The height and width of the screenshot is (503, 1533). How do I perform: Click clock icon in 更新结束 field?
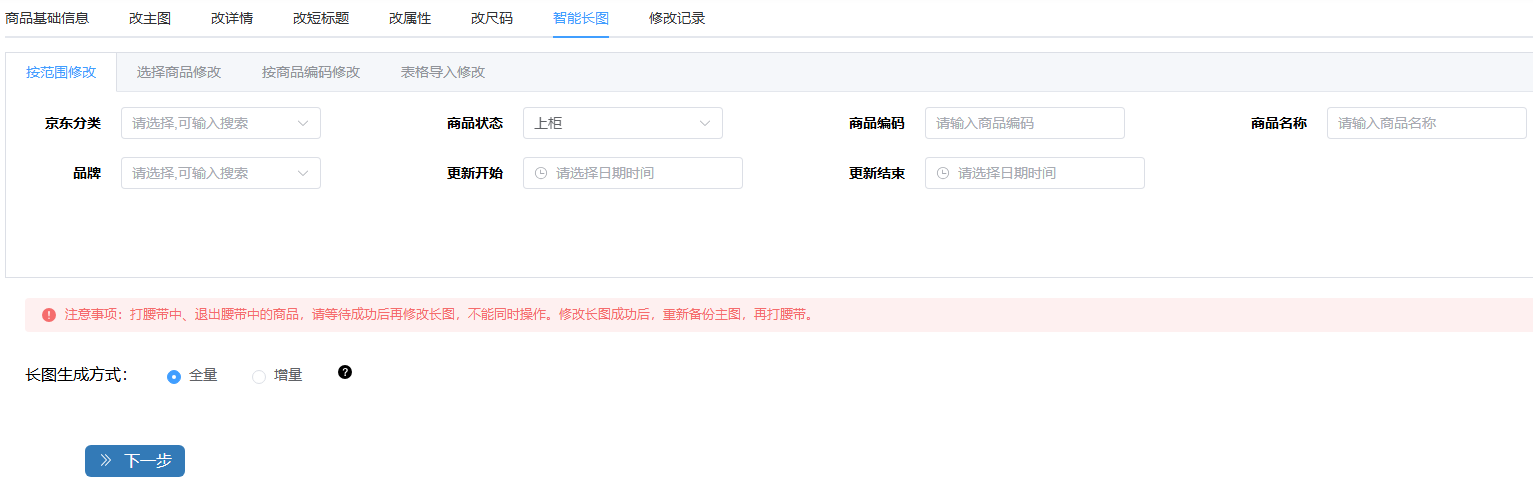tap(943, 173)
